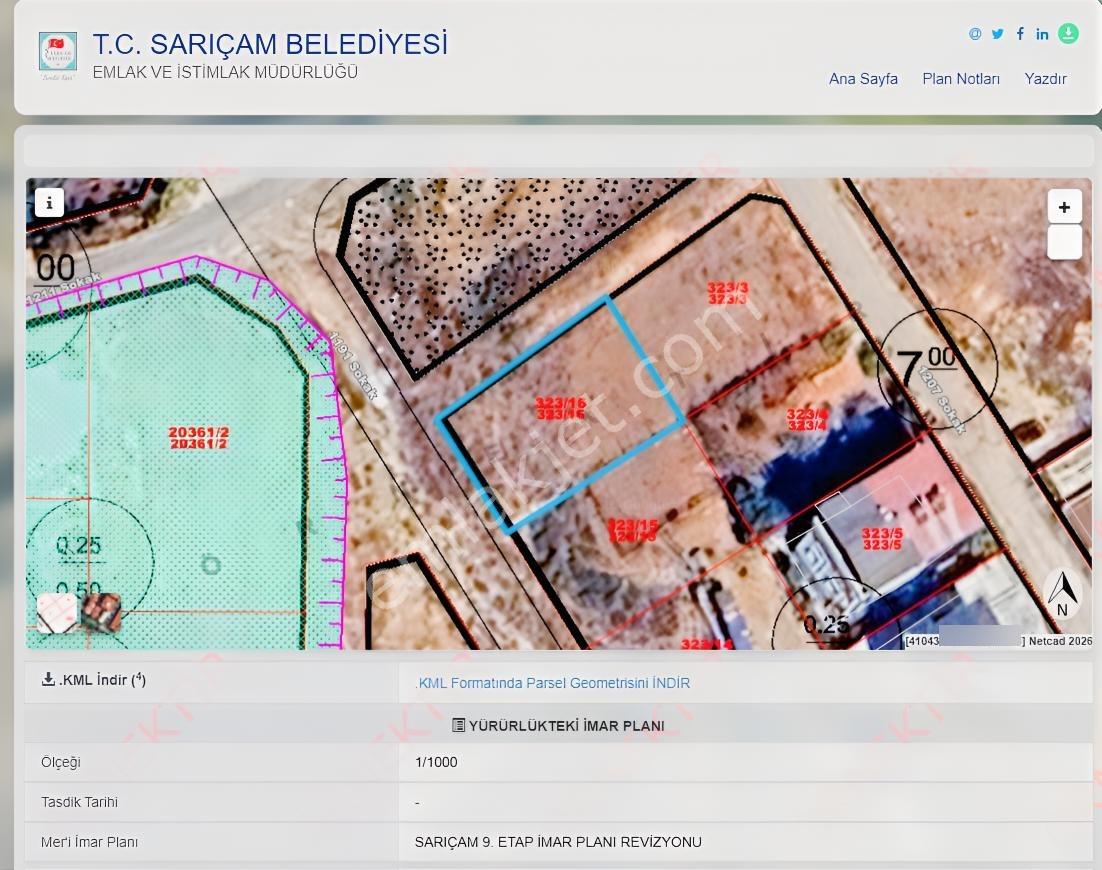The image size is (1102, 870).
Task: Click the Mer'i İmar Planı label
Action: click(x=89, y=842)
